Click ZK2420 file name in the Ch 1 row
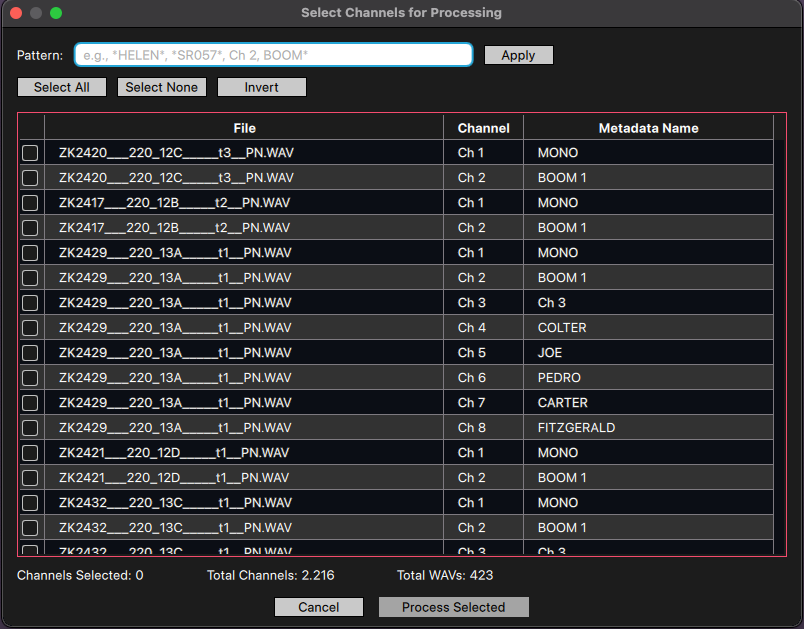The height and width of the screenshot is (629, 804). coord(176,153)
